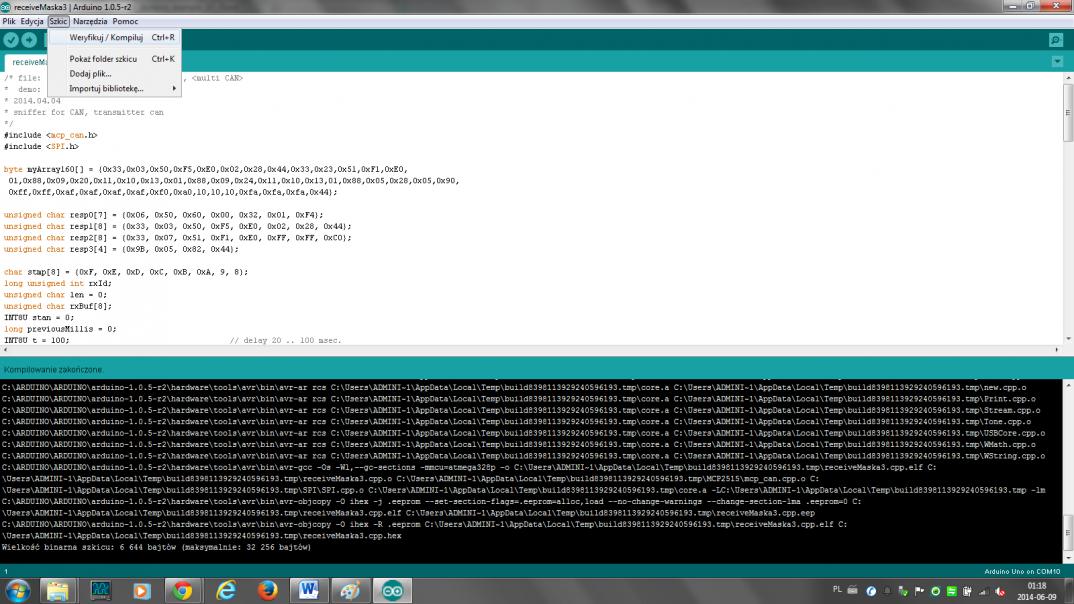Open the Serial Monitor
The image size is (1074, 604).
(1056, 40)
